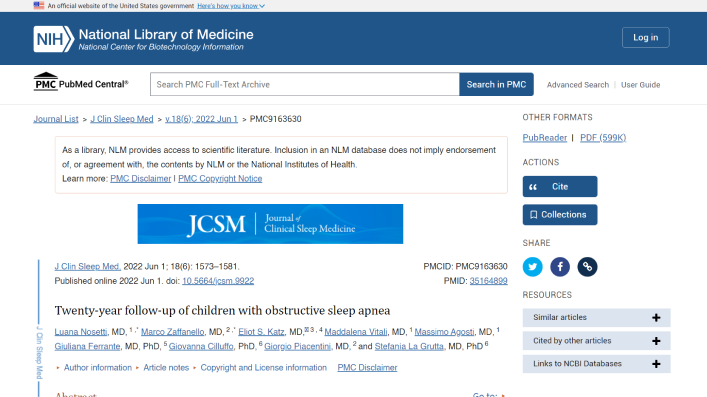Open DOI 10.5664/jcsm.9922 link

point(218,281)
